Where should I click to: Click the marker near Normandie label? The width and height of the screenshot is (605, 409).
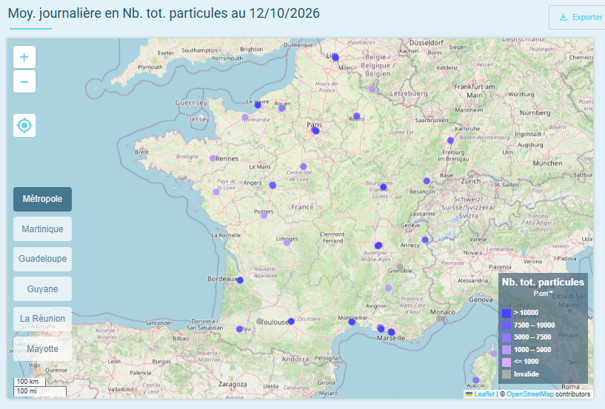245,117
